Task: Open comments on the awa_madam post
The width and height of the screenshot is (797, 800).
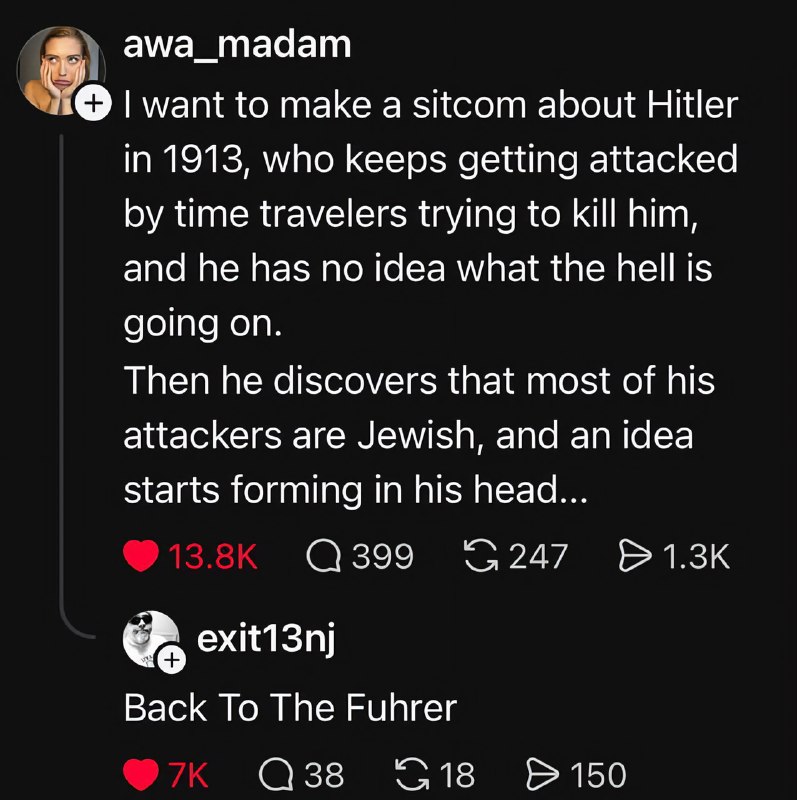Action: click(323, 556)
